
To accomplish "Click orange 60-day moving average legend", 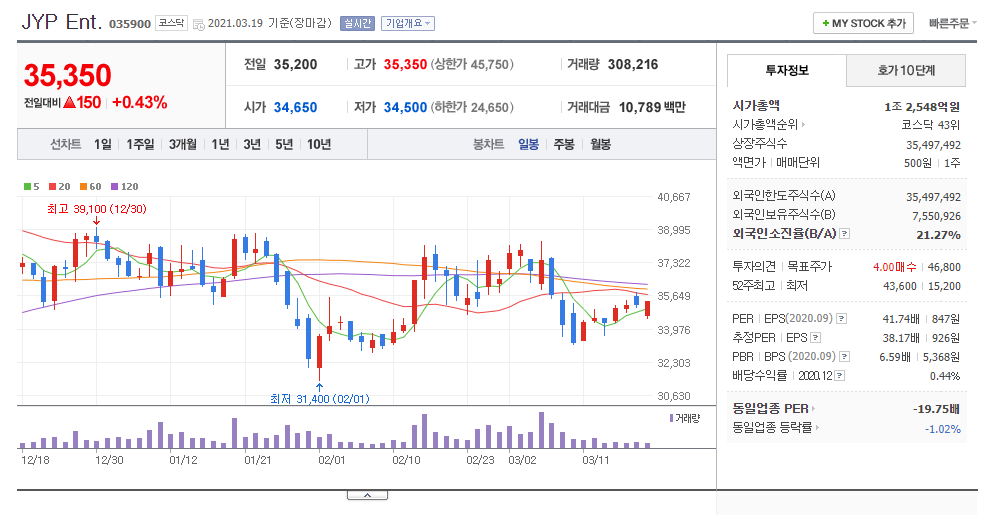I will [91, 187].
